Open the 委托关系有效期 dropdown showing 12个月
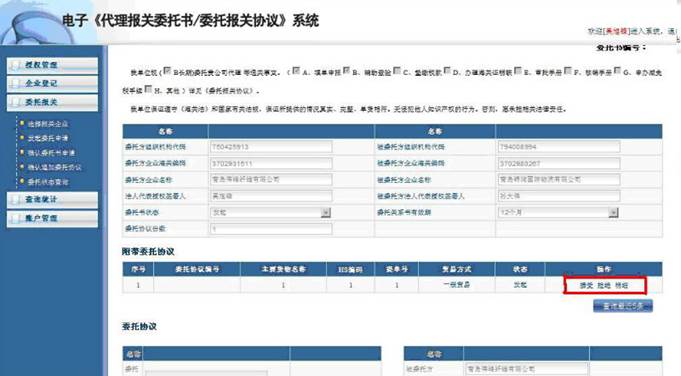 pos(558,212)
